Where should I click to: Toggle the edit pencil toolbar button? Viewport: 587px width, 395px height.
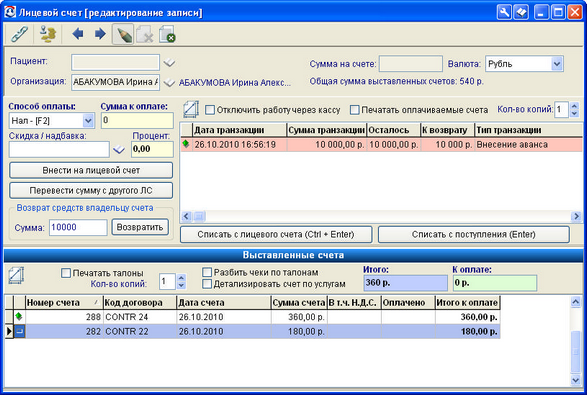pyautogui.click(x=123, y=34)
